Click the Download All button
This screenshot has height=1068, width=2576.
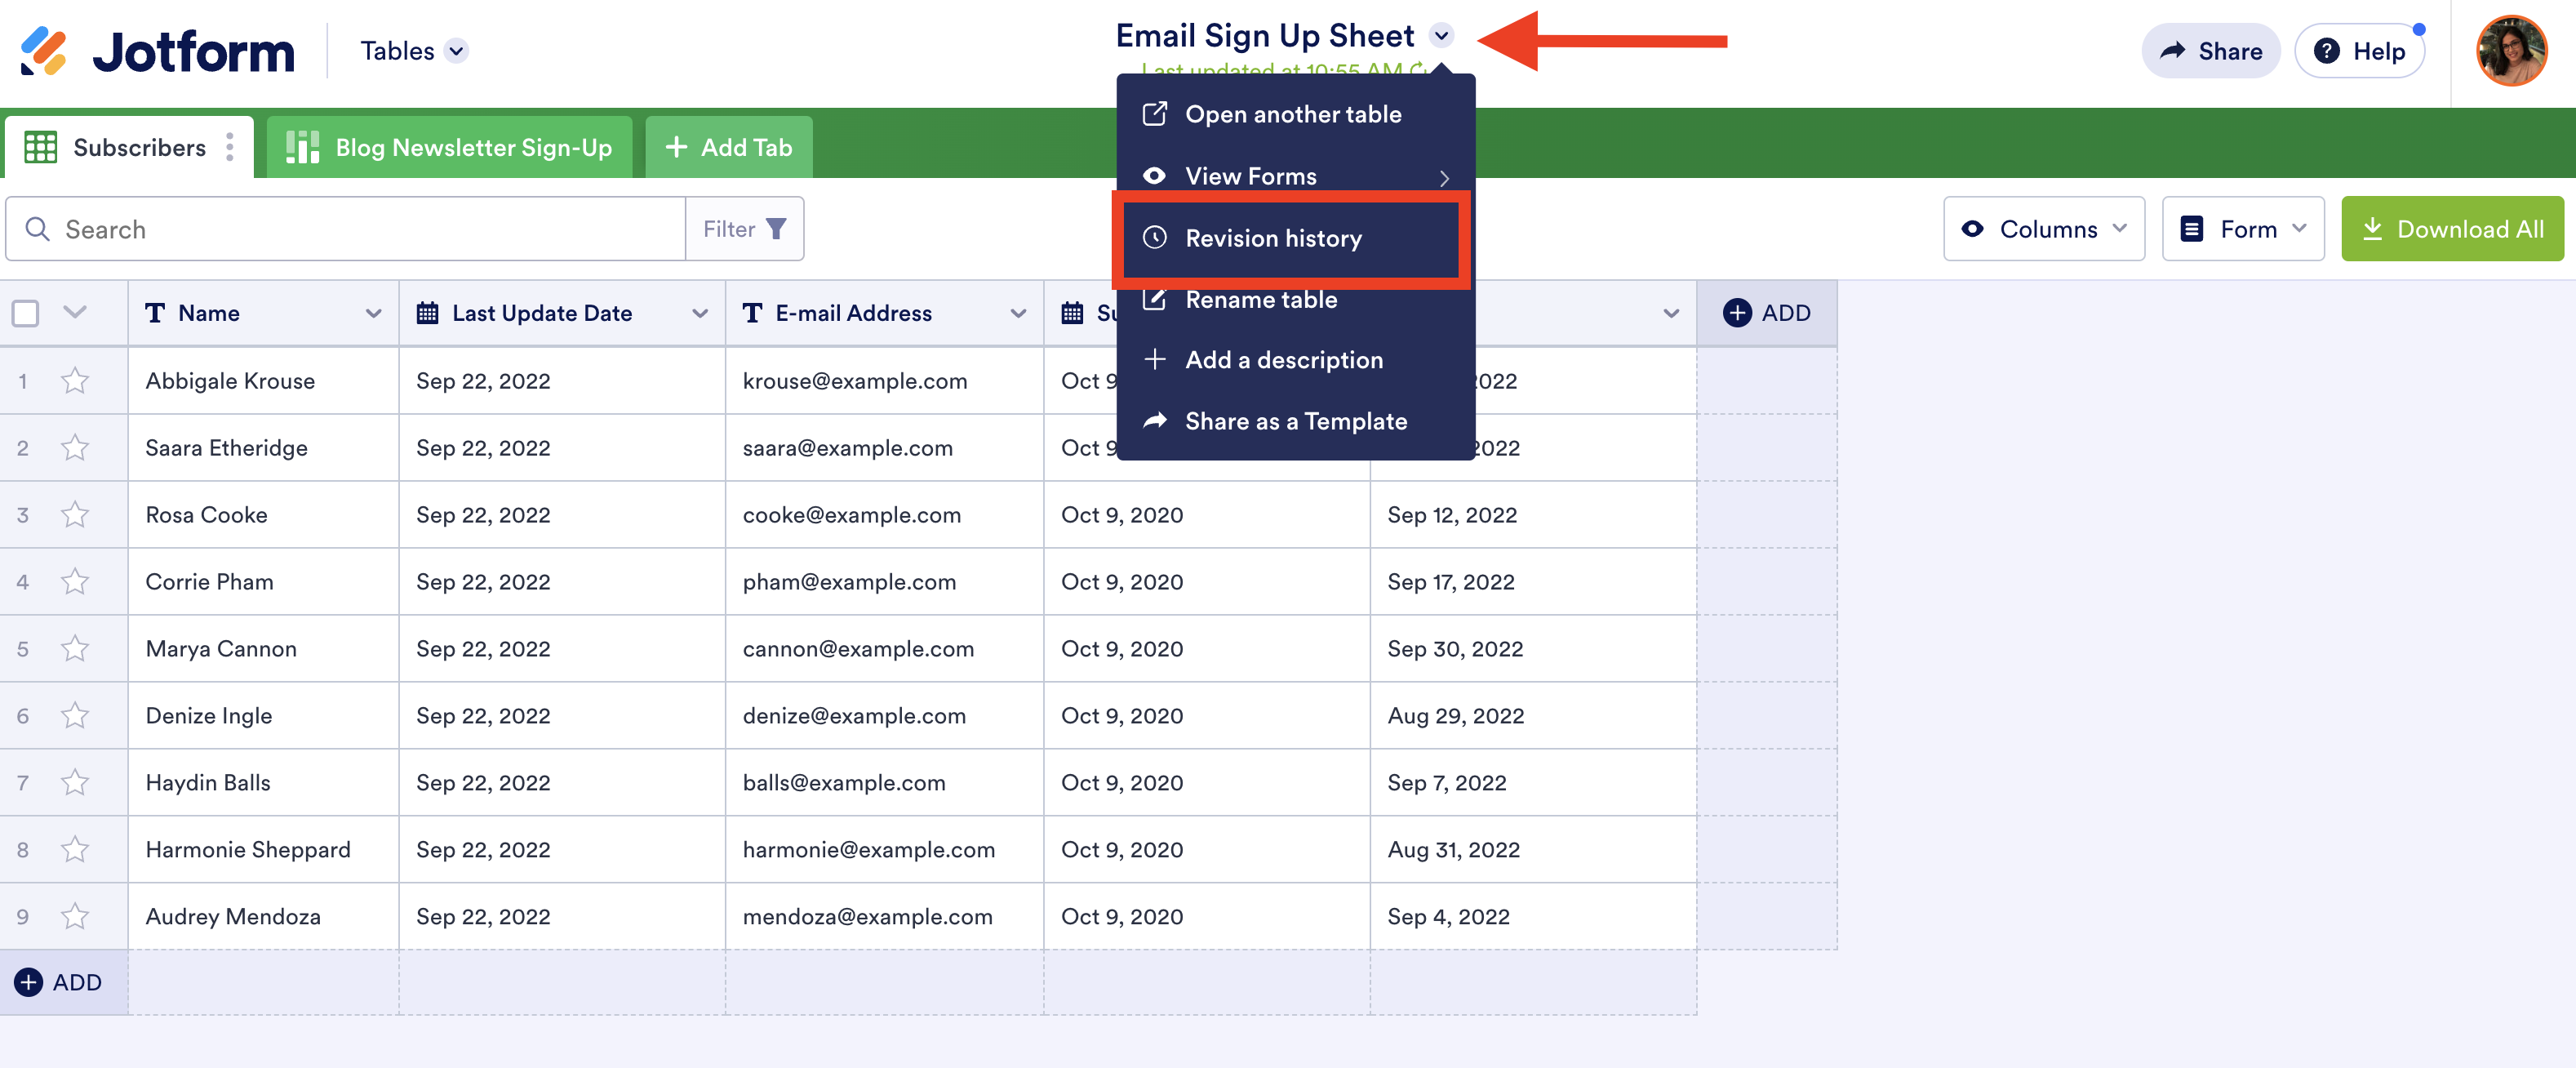click(2452, 229)
